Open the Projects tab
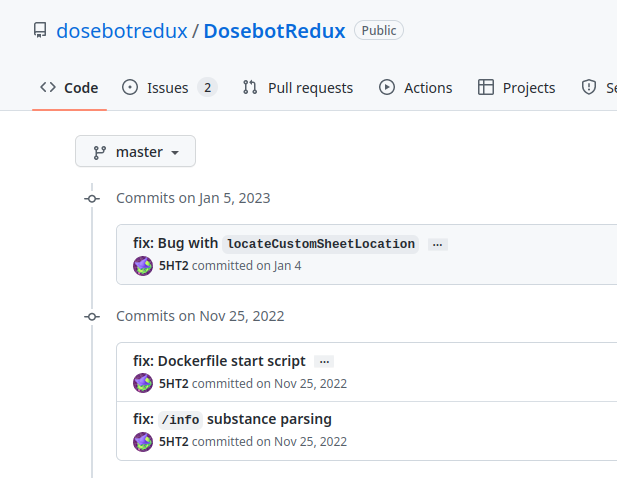 pyautogui.click(x=517, y=88)
